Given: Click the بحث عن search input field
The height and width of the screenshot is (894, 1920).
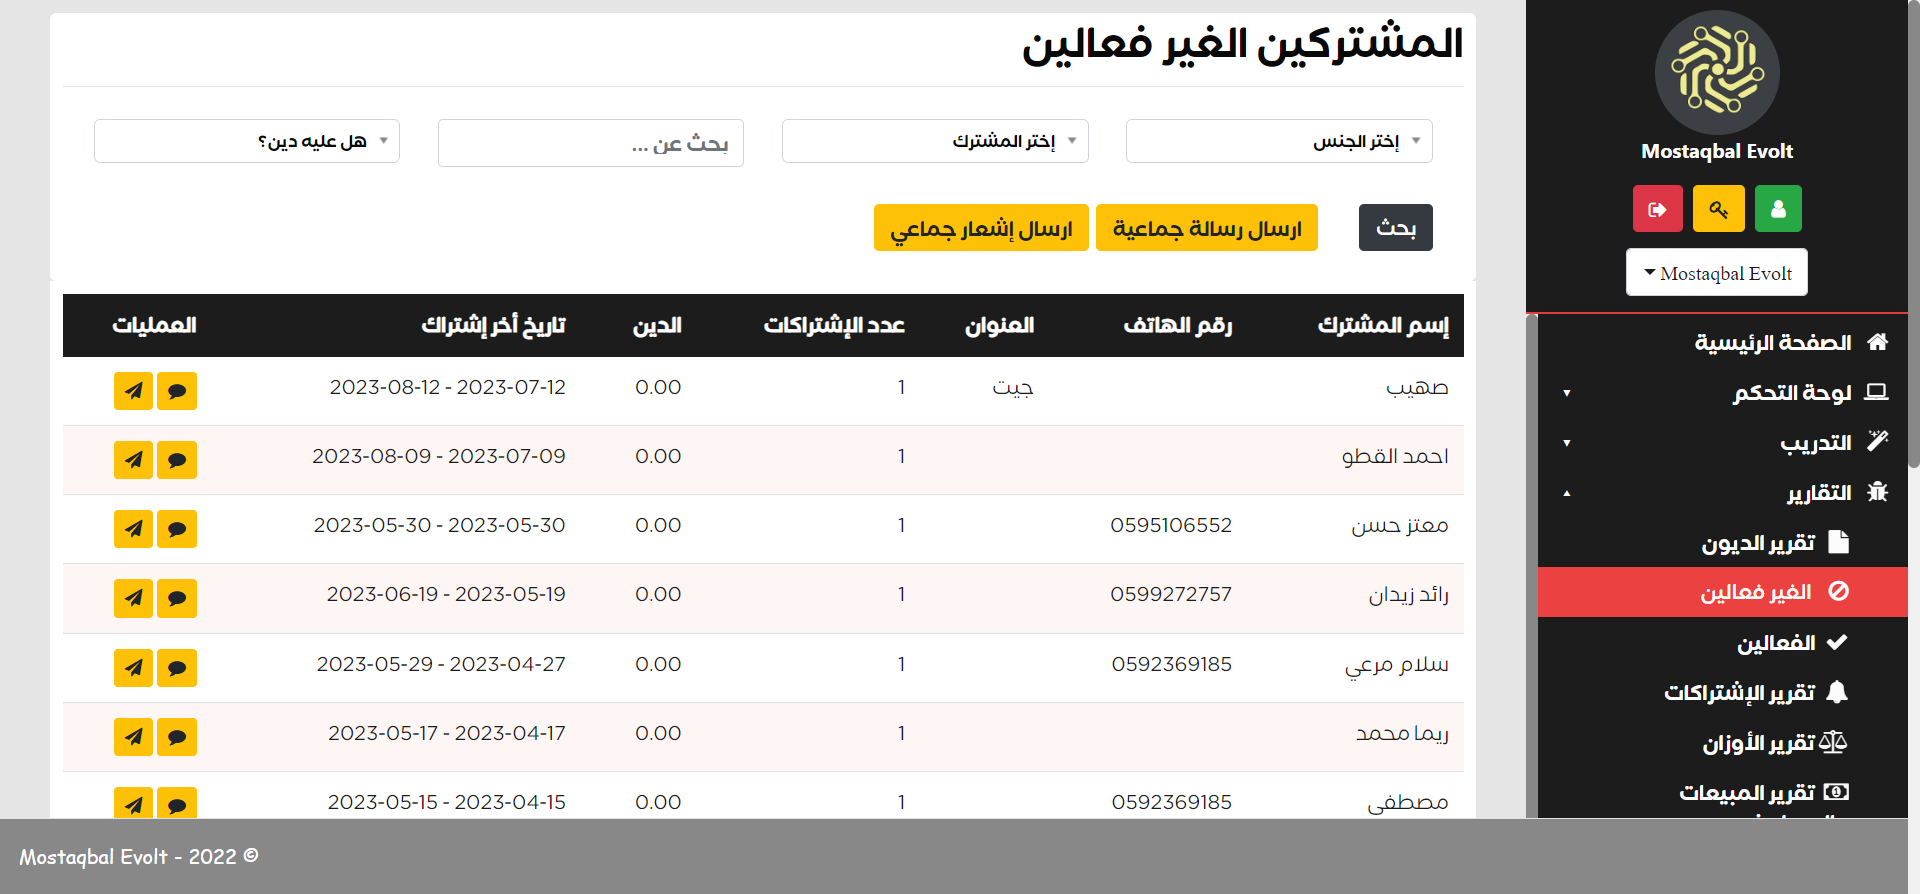Looking at the screenshot, I should tap(590, 144).
